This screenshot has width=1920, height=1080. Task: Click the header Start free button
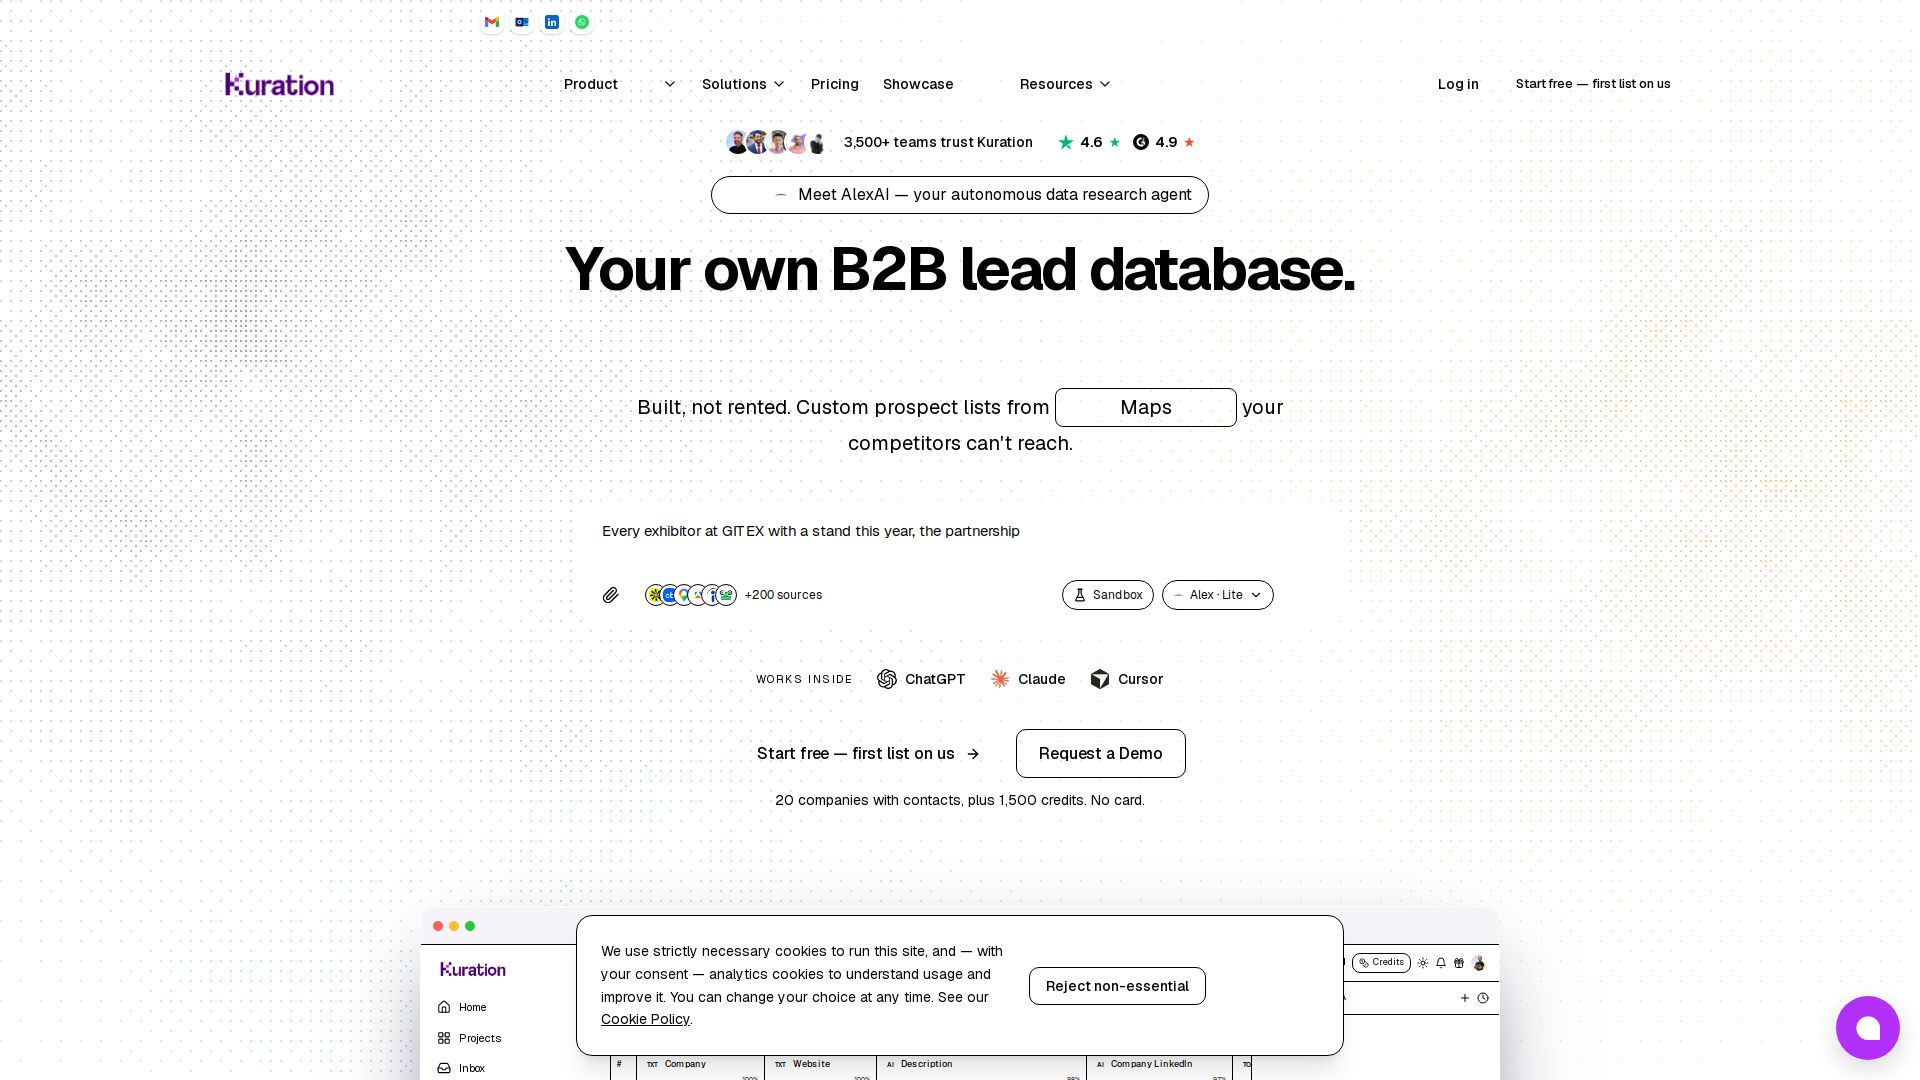[x=1593, y=84]
